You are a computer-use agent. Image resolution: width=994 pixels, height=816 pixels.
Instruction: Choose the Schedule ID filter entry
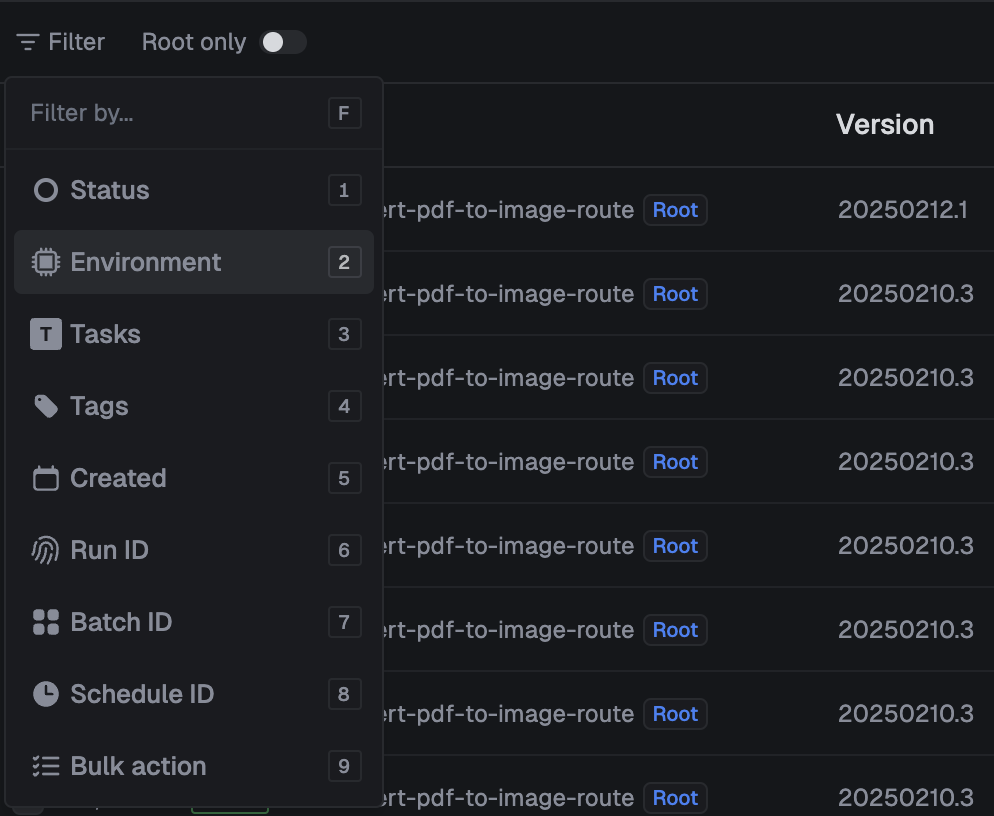click(142, 694)
